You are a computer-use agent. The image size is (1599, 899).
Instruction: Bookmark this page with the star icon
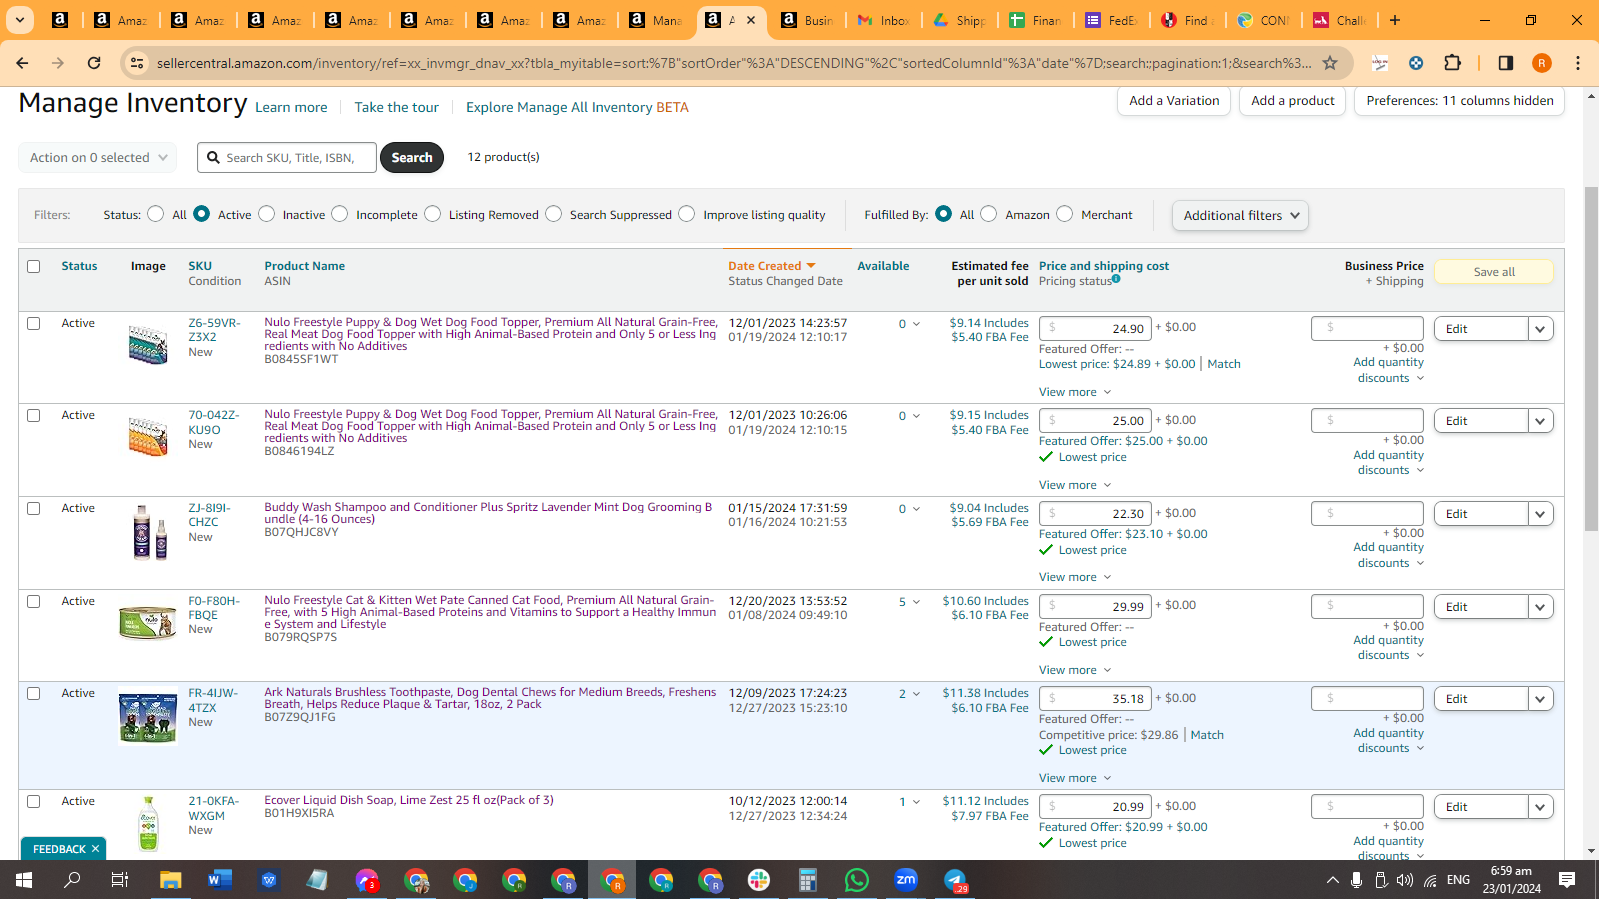[x=1330, y=63]
